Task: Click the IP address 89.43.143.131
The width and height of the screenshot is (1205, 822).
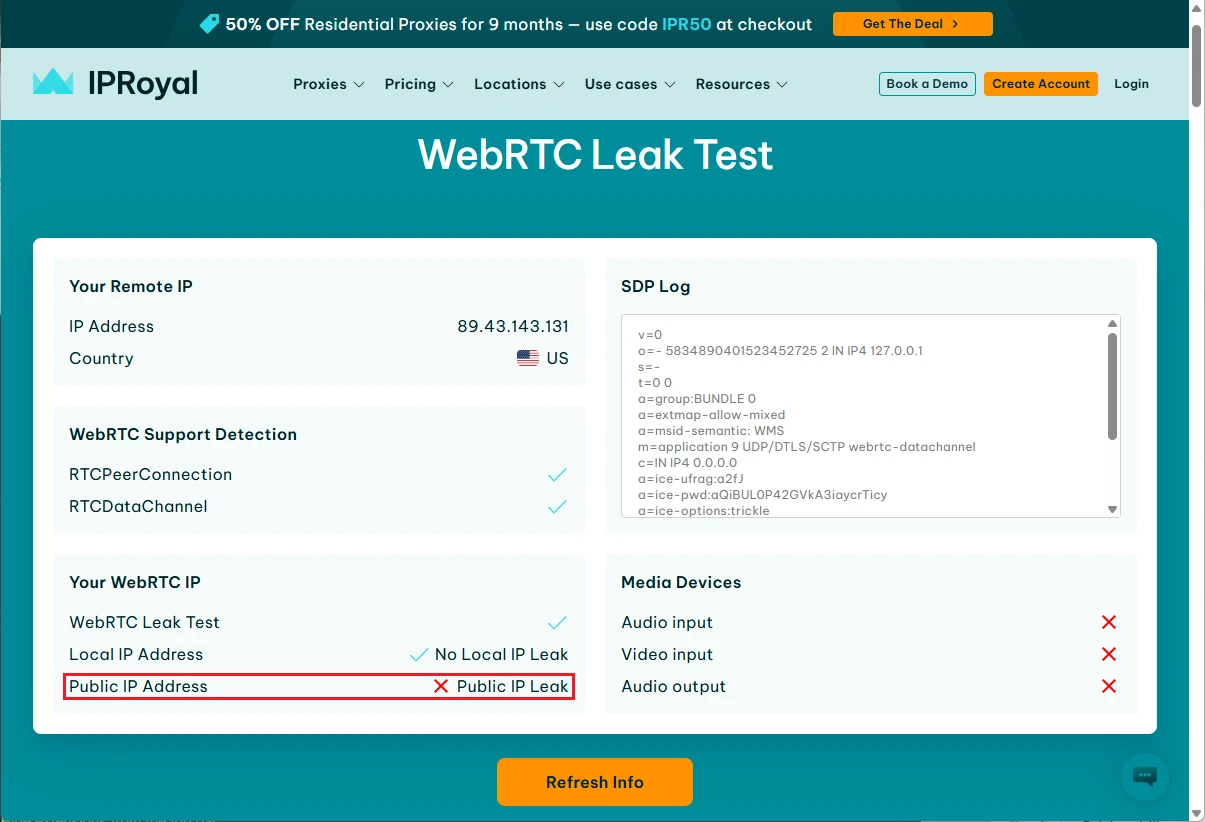Action: (x=513, y=326)
